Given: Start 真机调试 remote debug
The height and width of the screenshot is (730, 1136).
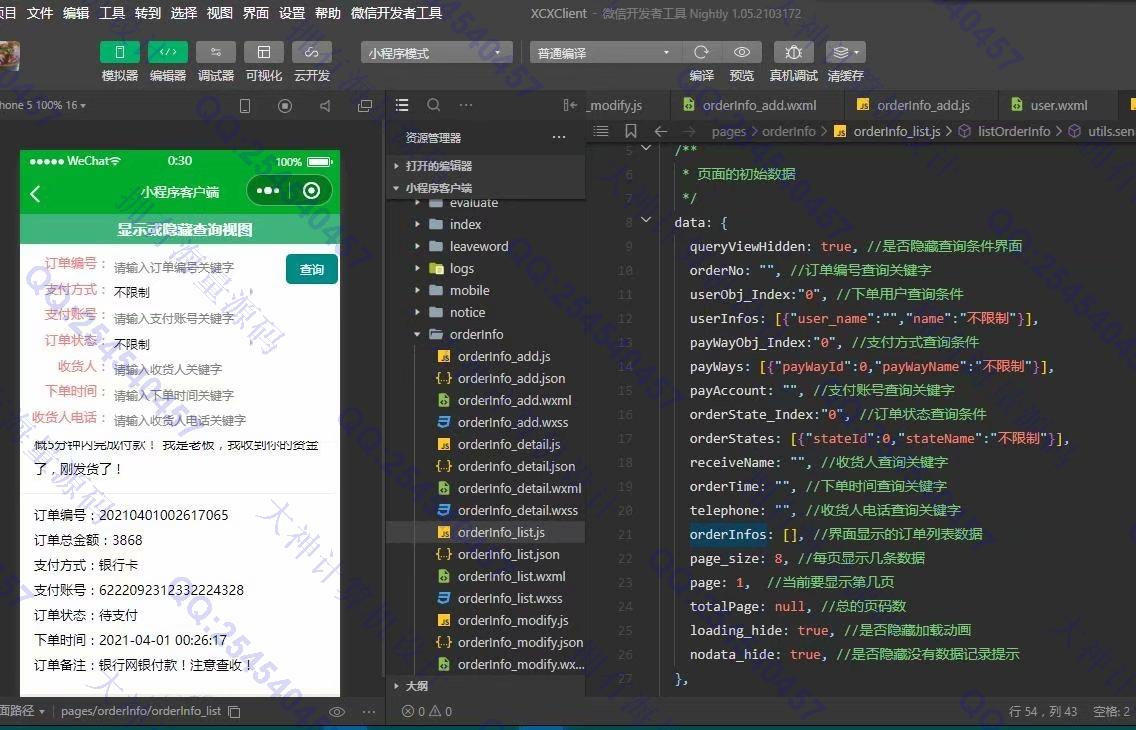Looking at the screenshot, I should tap(794, 52).
